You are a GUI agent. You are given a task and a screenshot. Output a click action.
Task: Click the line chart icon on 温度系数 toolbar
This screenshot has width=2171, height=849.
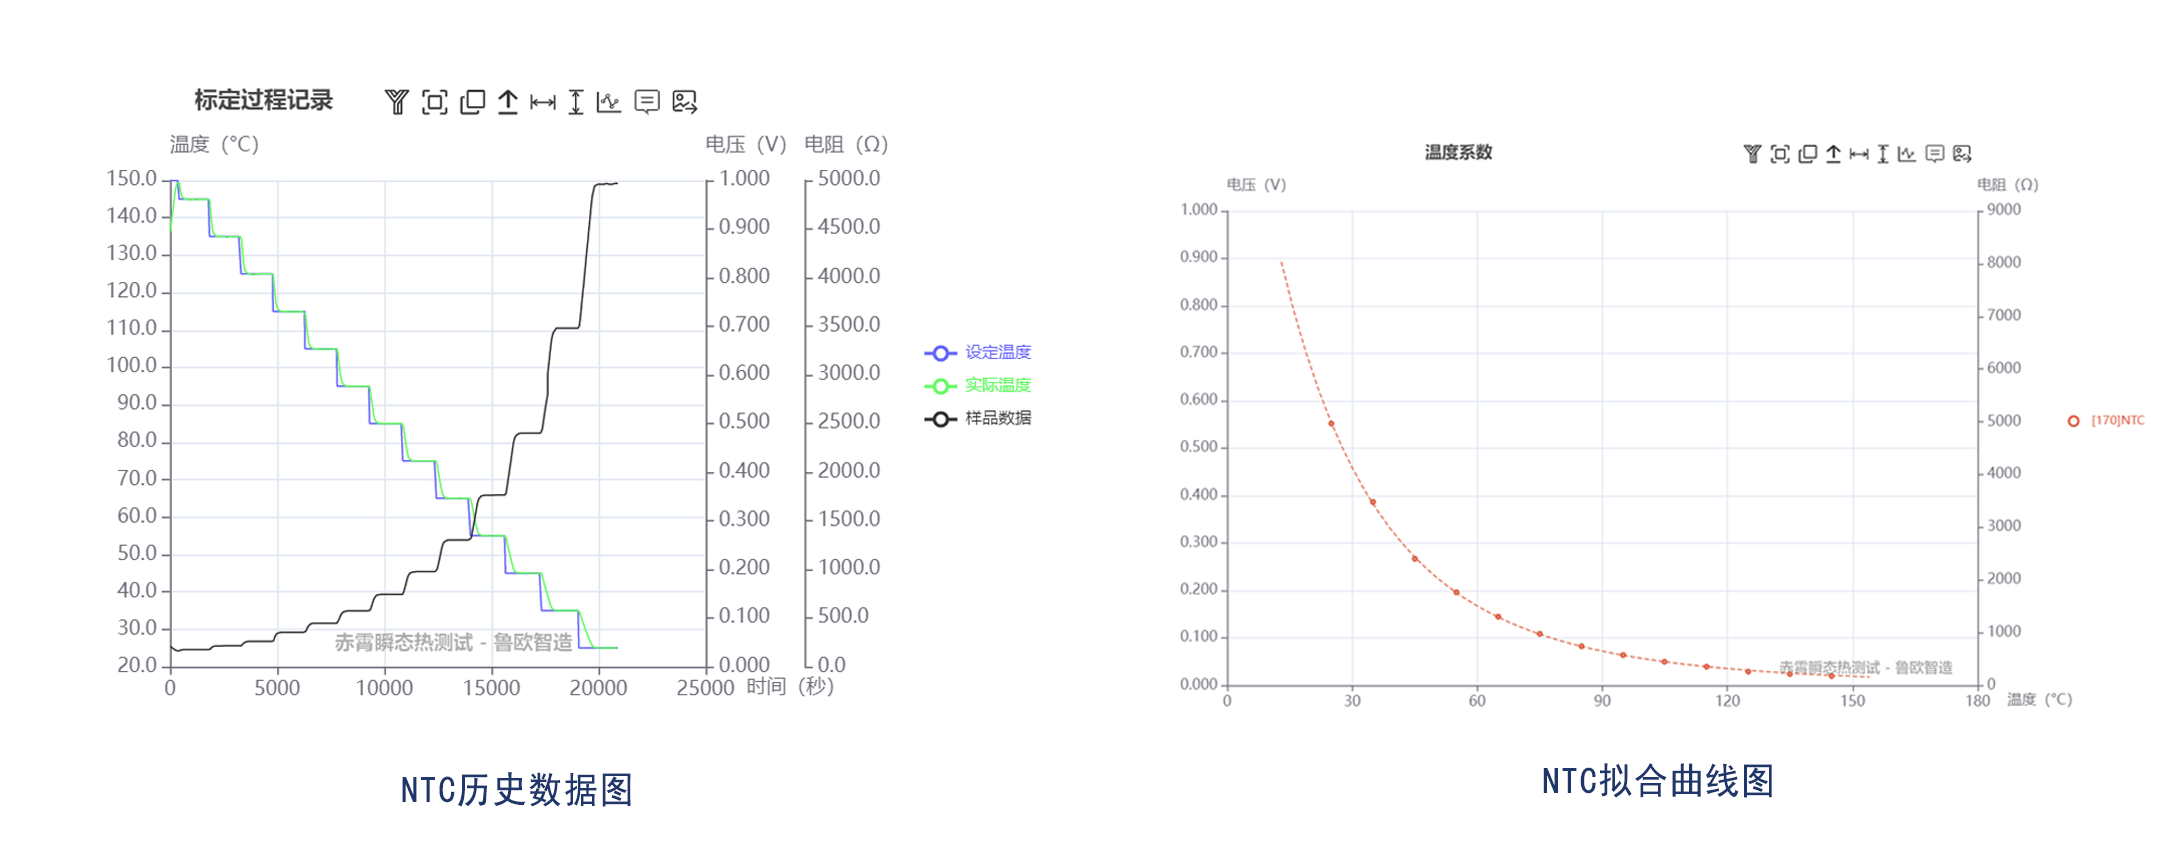coord(1907,154)
